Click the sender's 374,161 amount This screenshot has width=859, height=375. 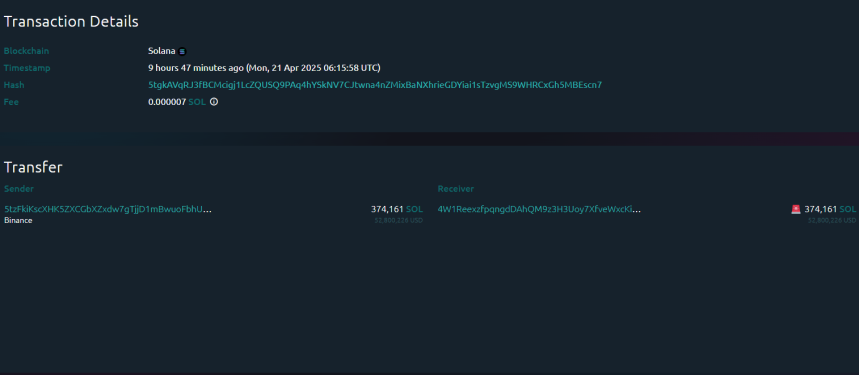point(387,209)
